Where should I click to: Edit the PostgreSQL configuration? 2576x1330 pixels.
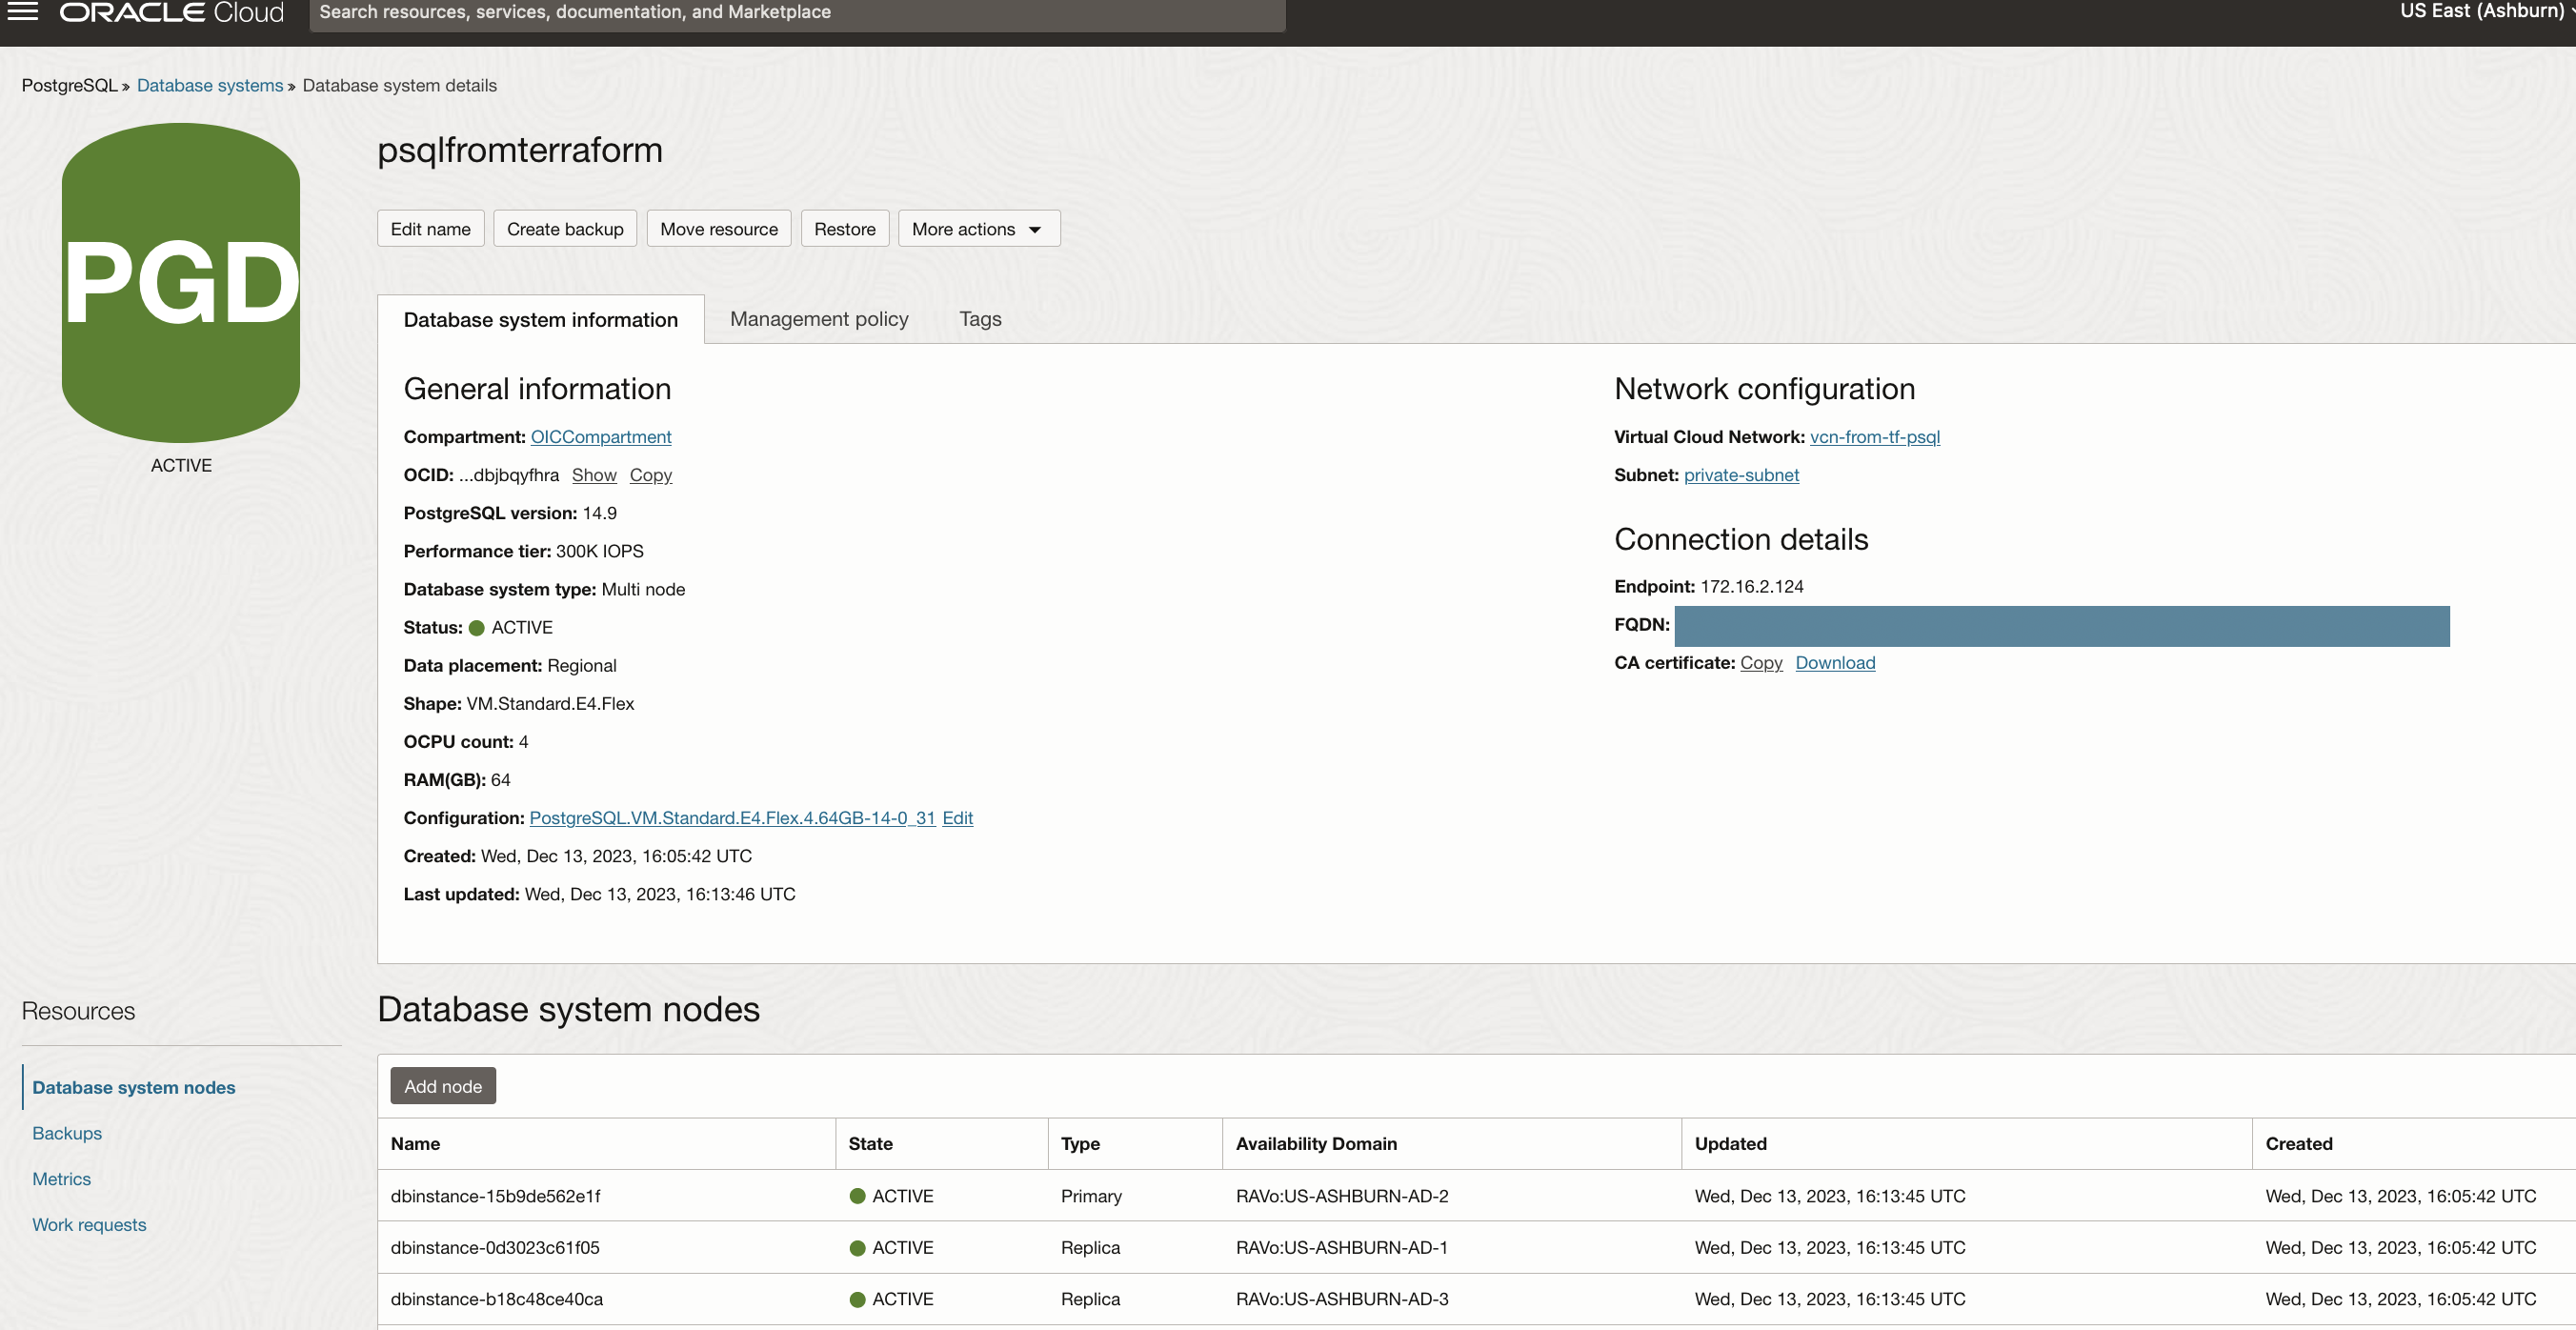(x=957, y=818)
